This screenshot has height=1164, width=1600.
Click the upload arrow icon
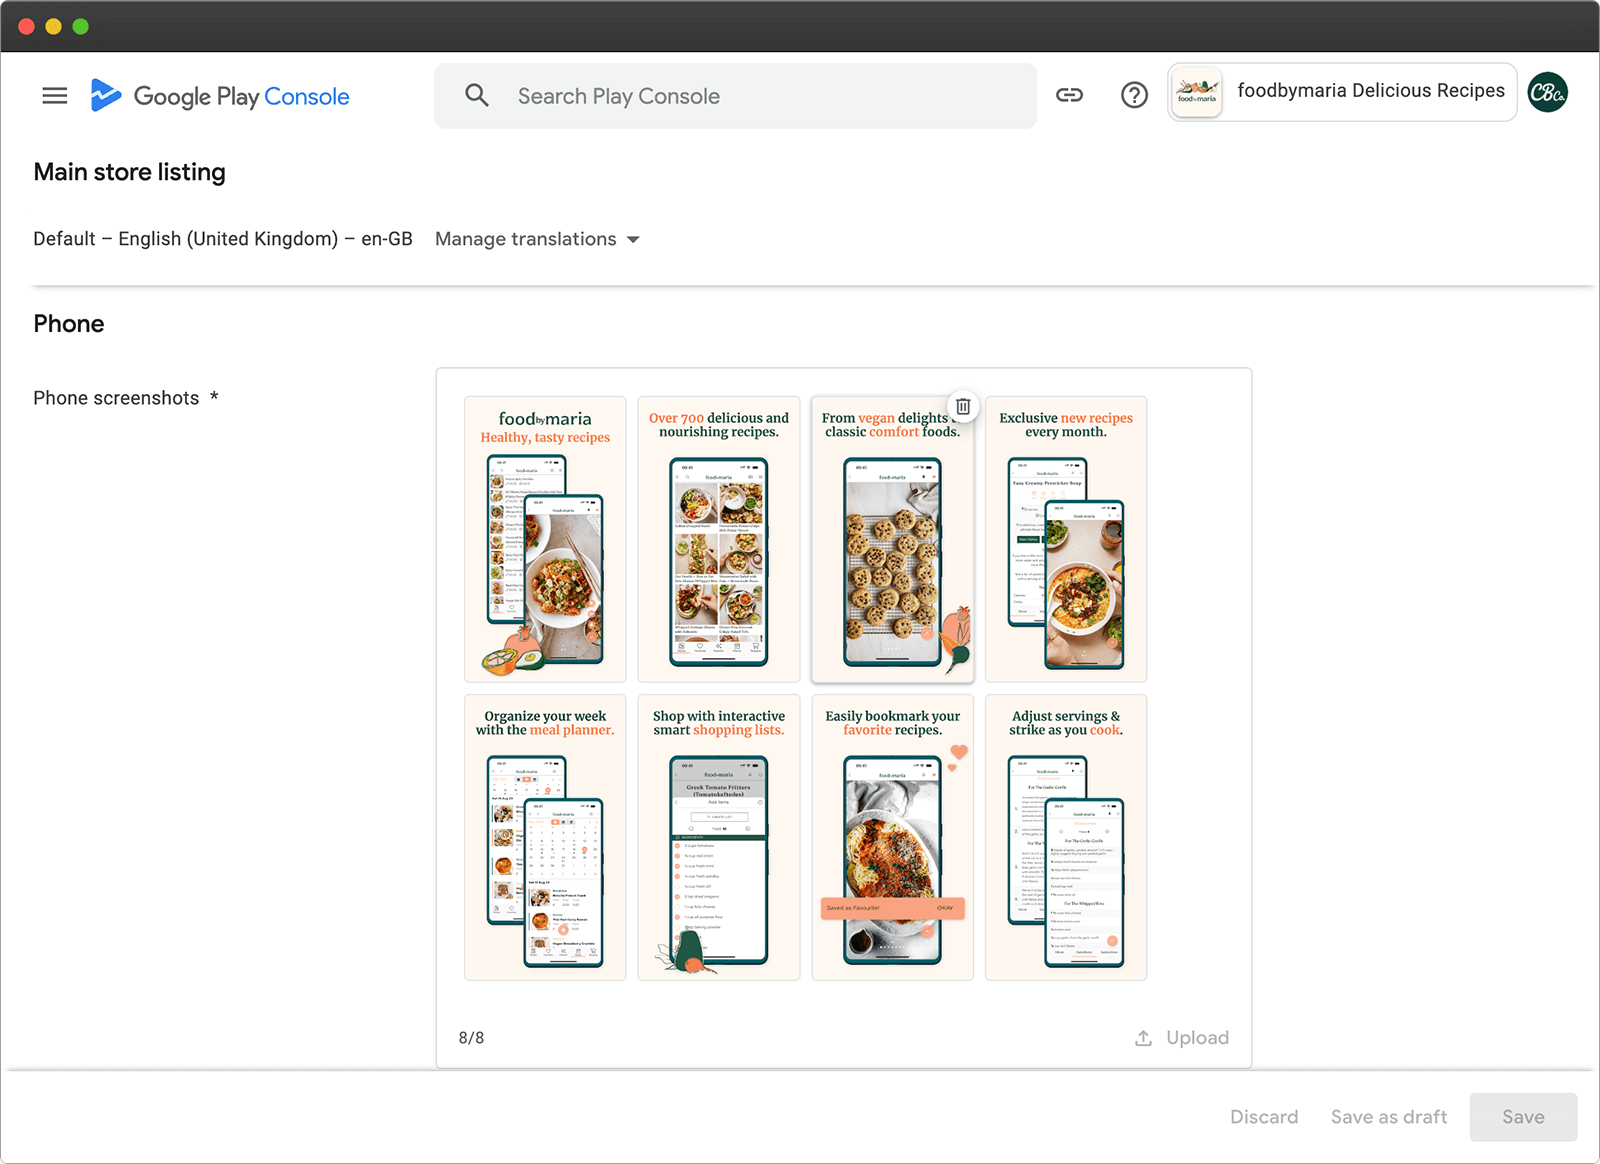point(1143,1038)
